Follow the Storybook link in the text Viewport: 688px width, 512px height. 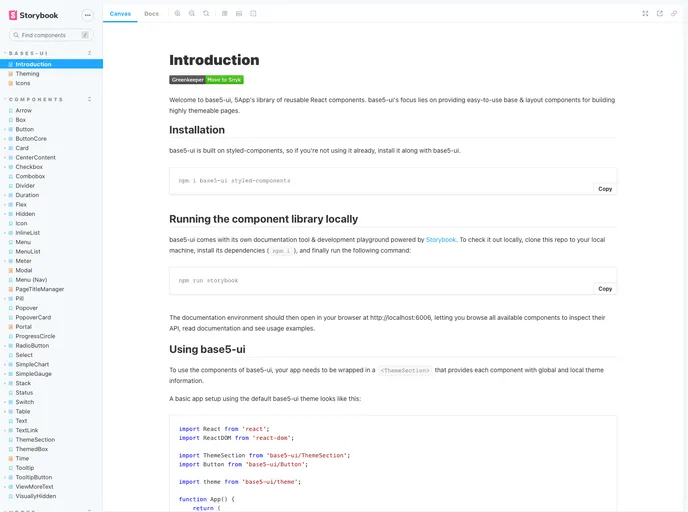coord(441,240)
